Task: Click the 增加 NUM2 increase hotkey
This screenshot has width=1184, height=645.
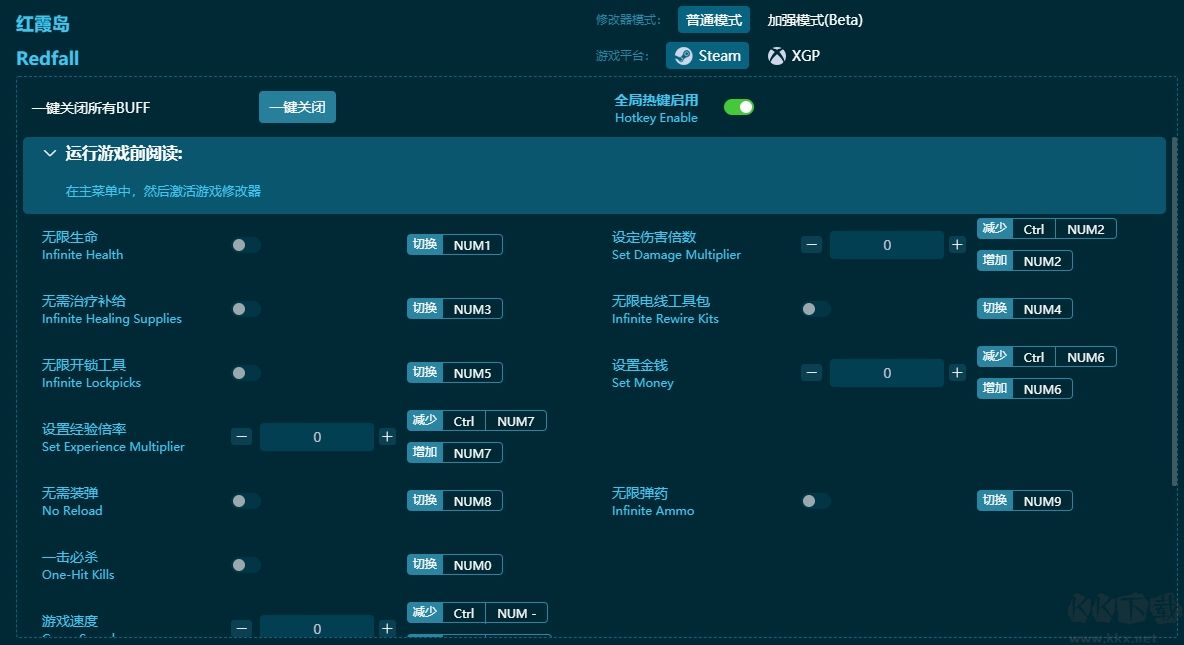Action: [1025, 261]
